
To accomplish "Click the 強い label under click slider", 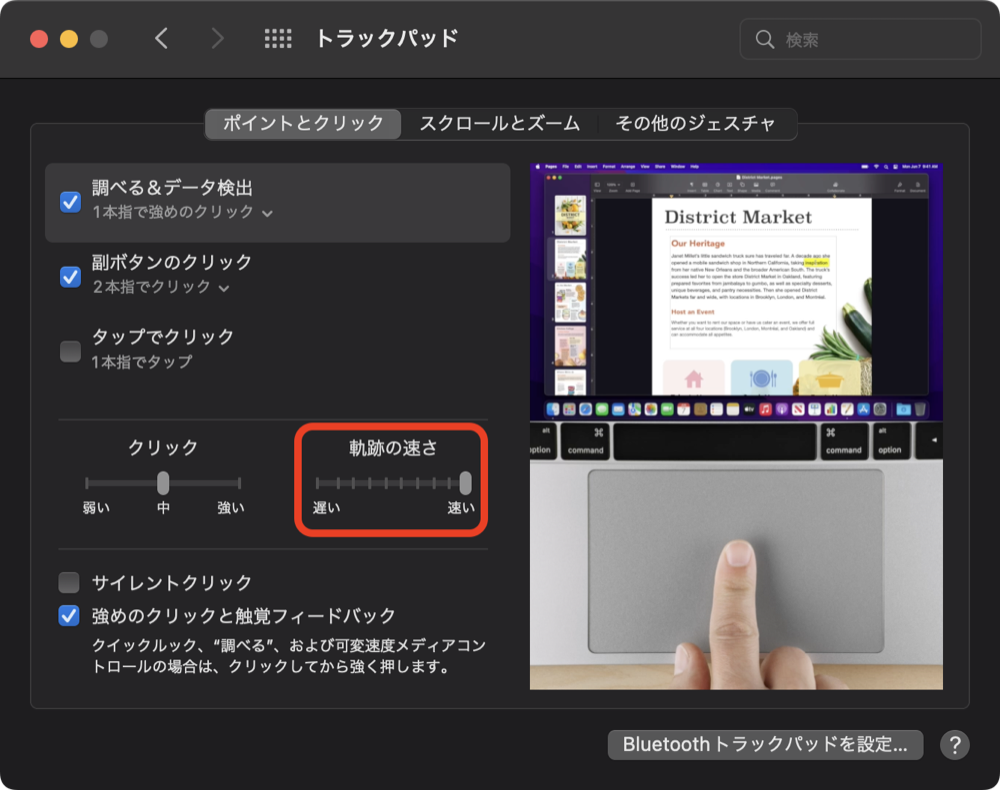I will tap(230, 508).
